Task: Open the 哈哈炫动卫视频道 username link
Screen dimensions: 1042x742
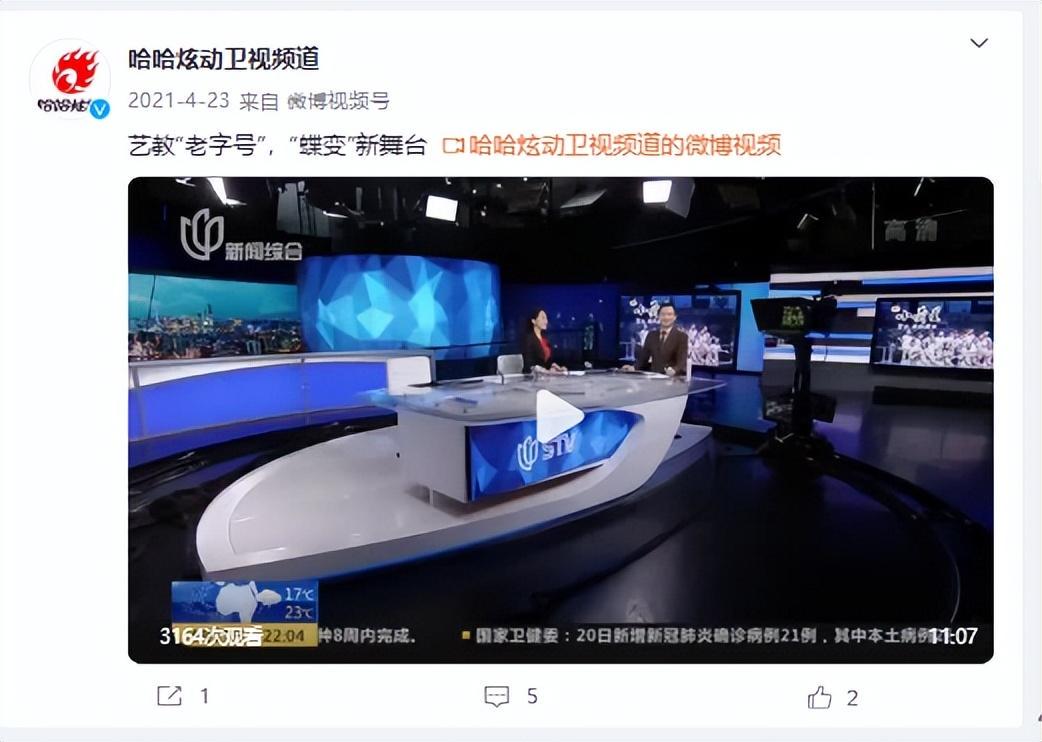Action: [x=224, y=59]
